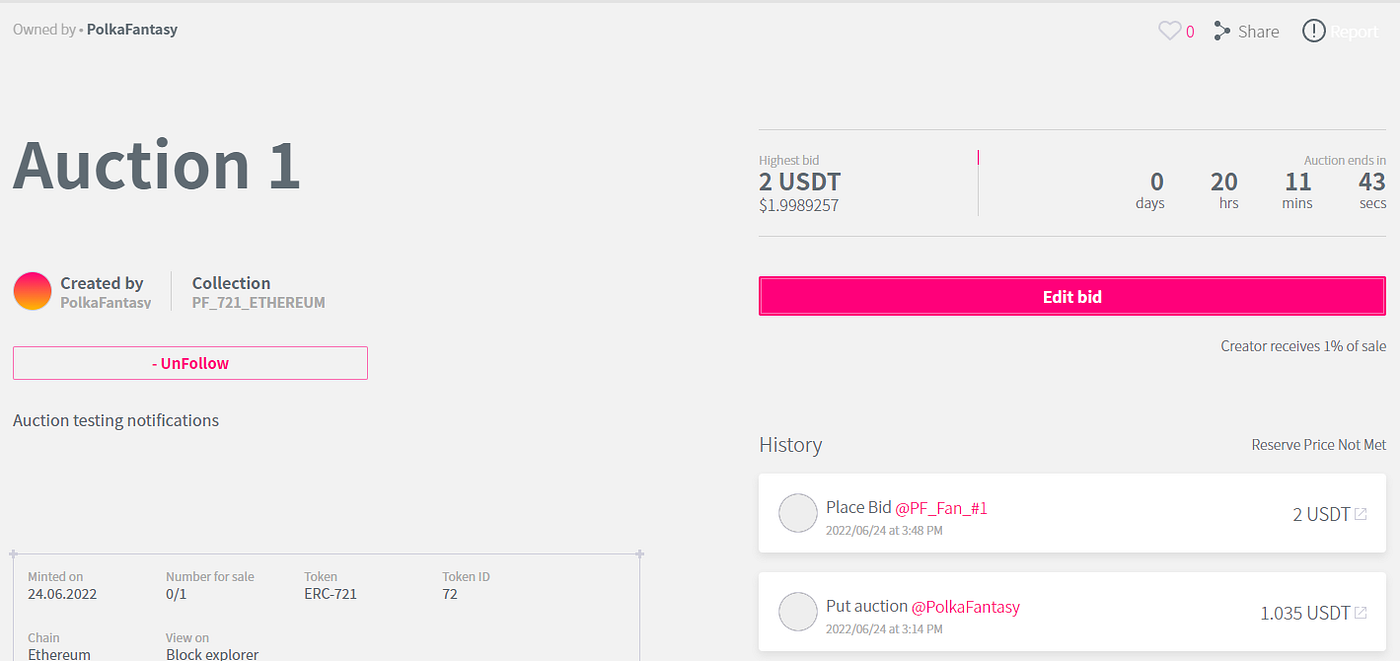
Task: Click the Share icon
Action: [x=1221, y=31]
